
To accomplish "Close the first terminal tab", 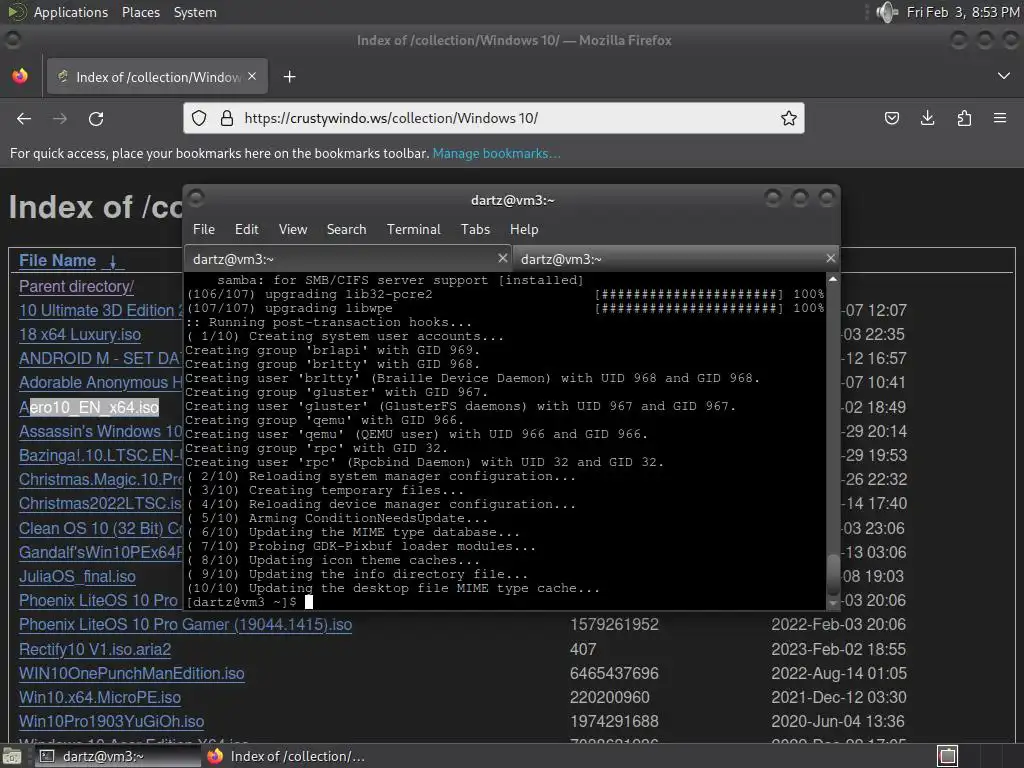I will coord(503,259).
